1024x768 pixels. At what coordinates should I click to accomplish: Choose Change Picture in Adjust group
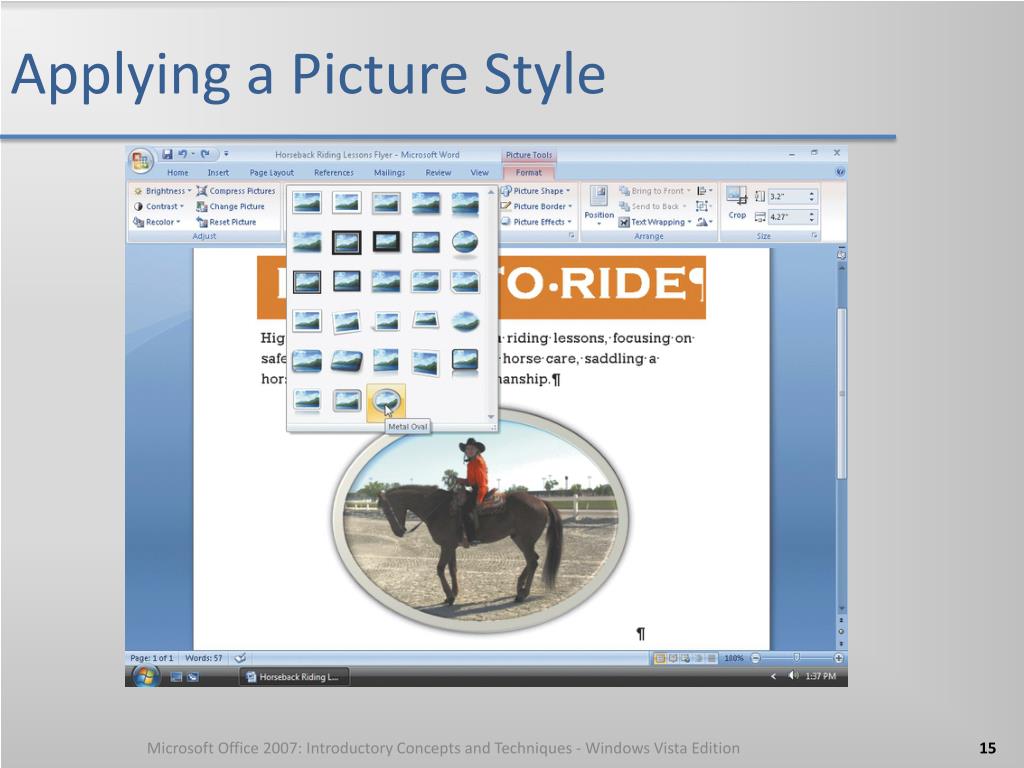[231, 206]
